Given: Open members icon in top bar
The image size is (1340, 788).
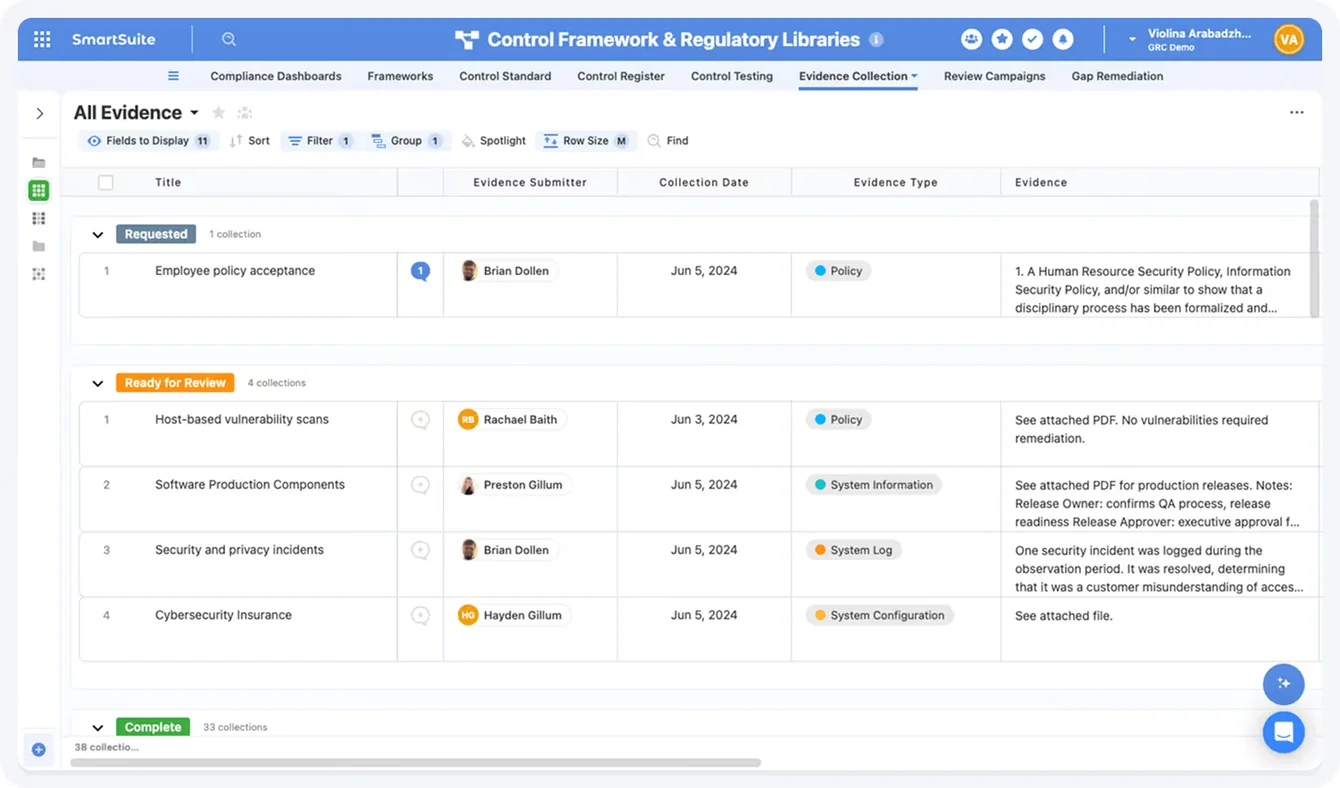Looking at the screenshot, I should pyautogui.click(x=971, y=39).
